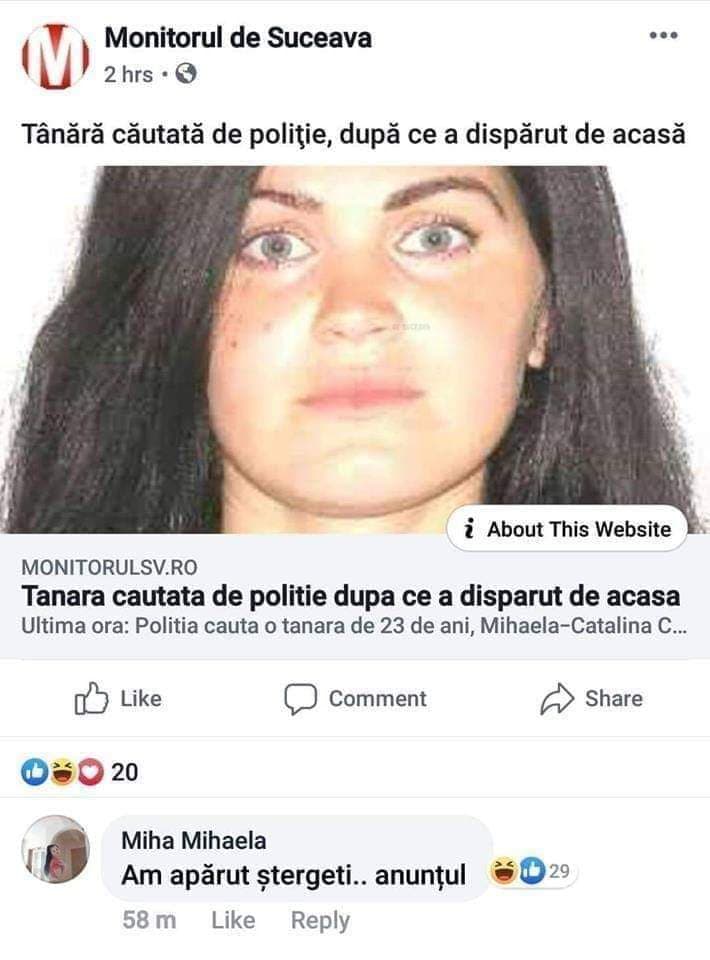
Task: Open the three-dot post options menu
Action: tap(663, 36)
